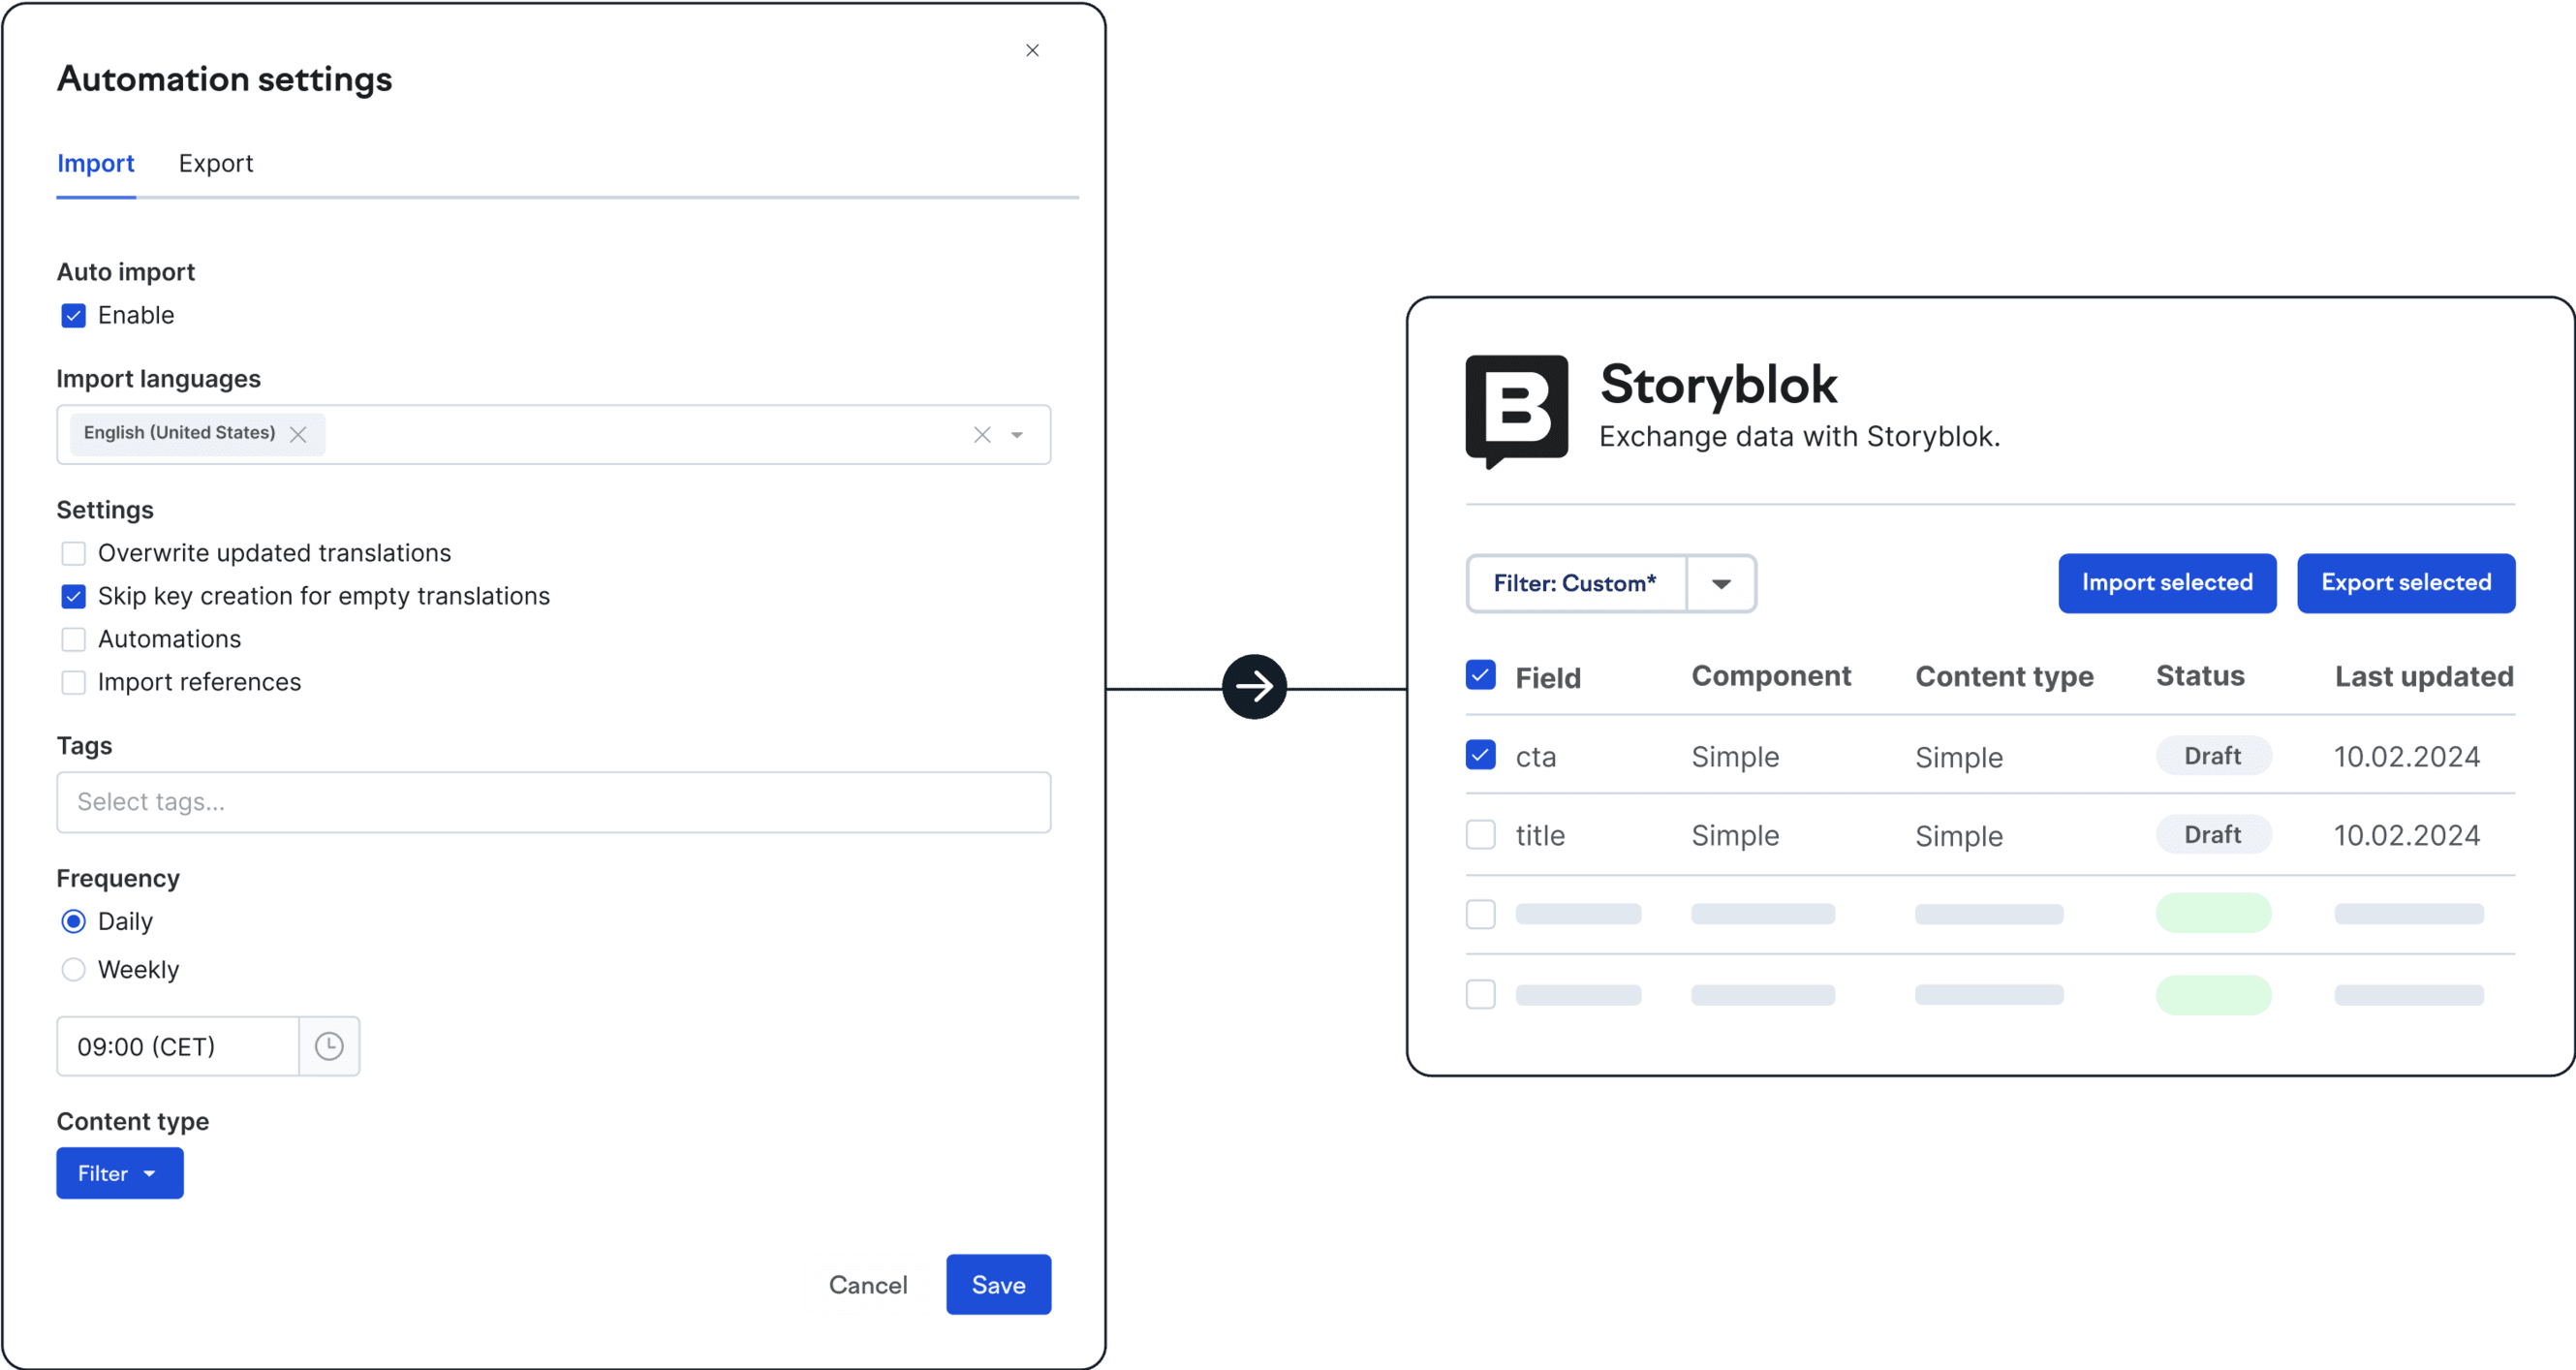Click the Draft badge on title row
The image size is (2576, 1370).
[2212, 835]
